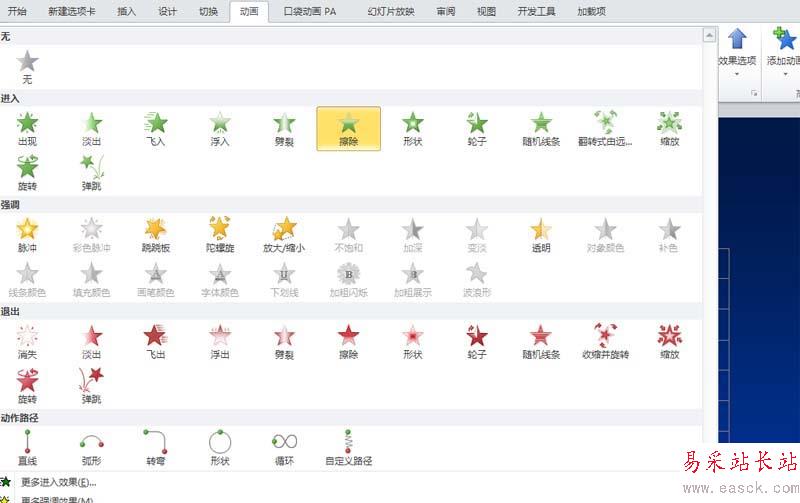800x503 pixels.
Task: Switch to the 插入 tab
Action: [127, 11]
